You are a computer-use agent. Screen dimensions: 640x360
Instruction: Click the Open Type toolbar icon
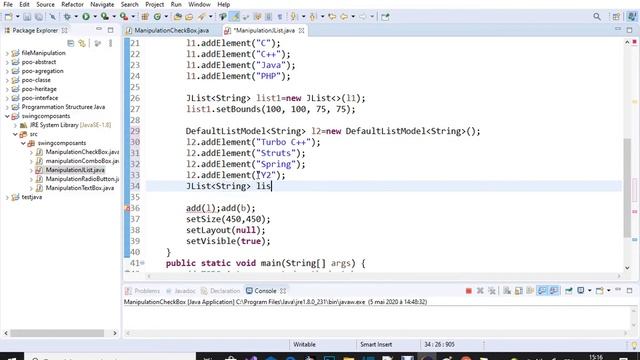point(178,17)
